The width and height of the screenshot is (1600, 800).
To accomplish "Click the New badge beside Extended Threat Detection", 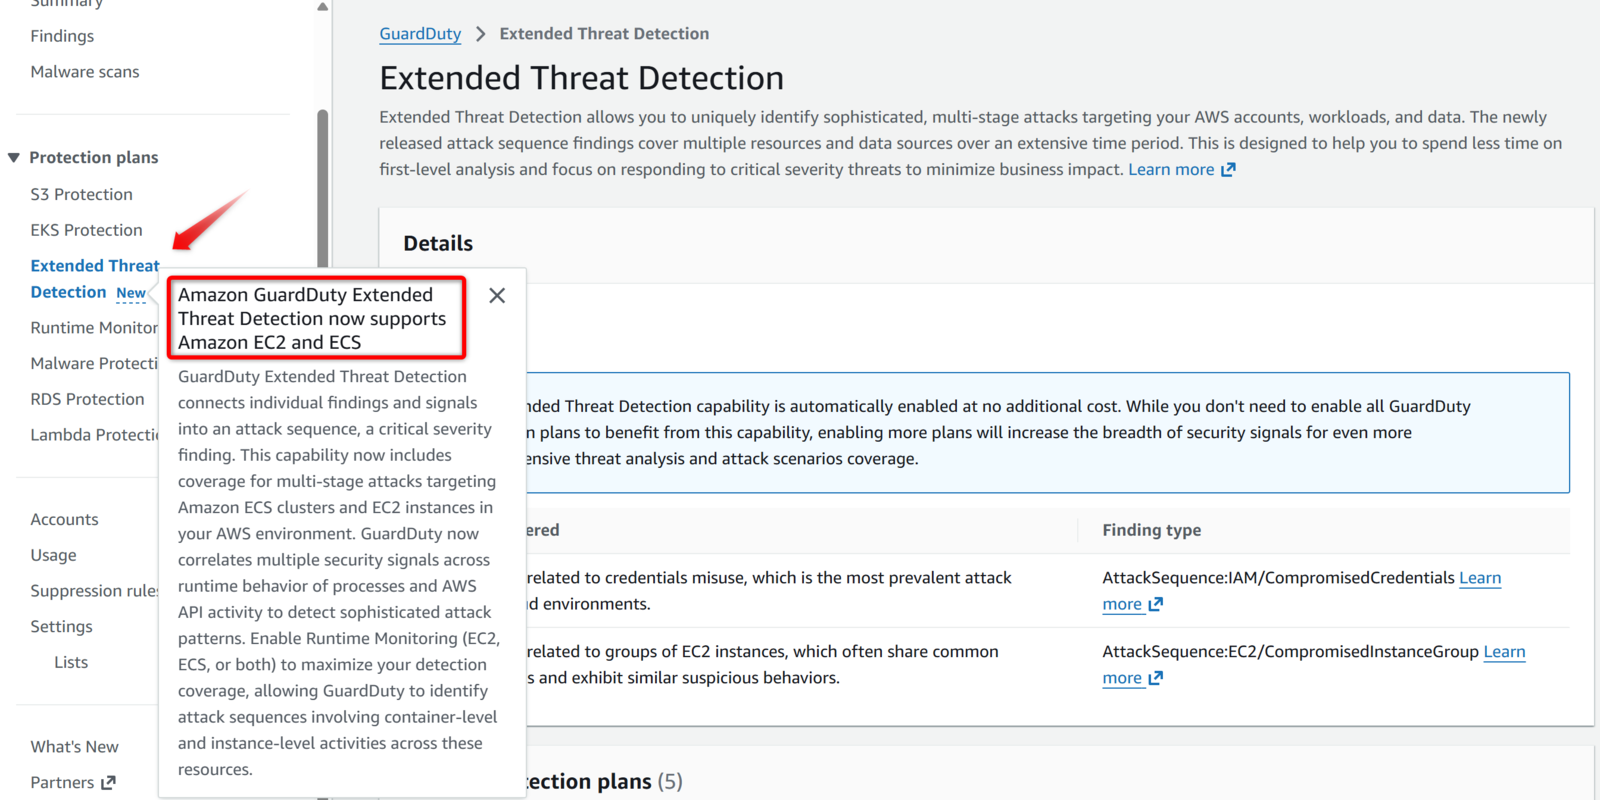I will tap(131, 293).
